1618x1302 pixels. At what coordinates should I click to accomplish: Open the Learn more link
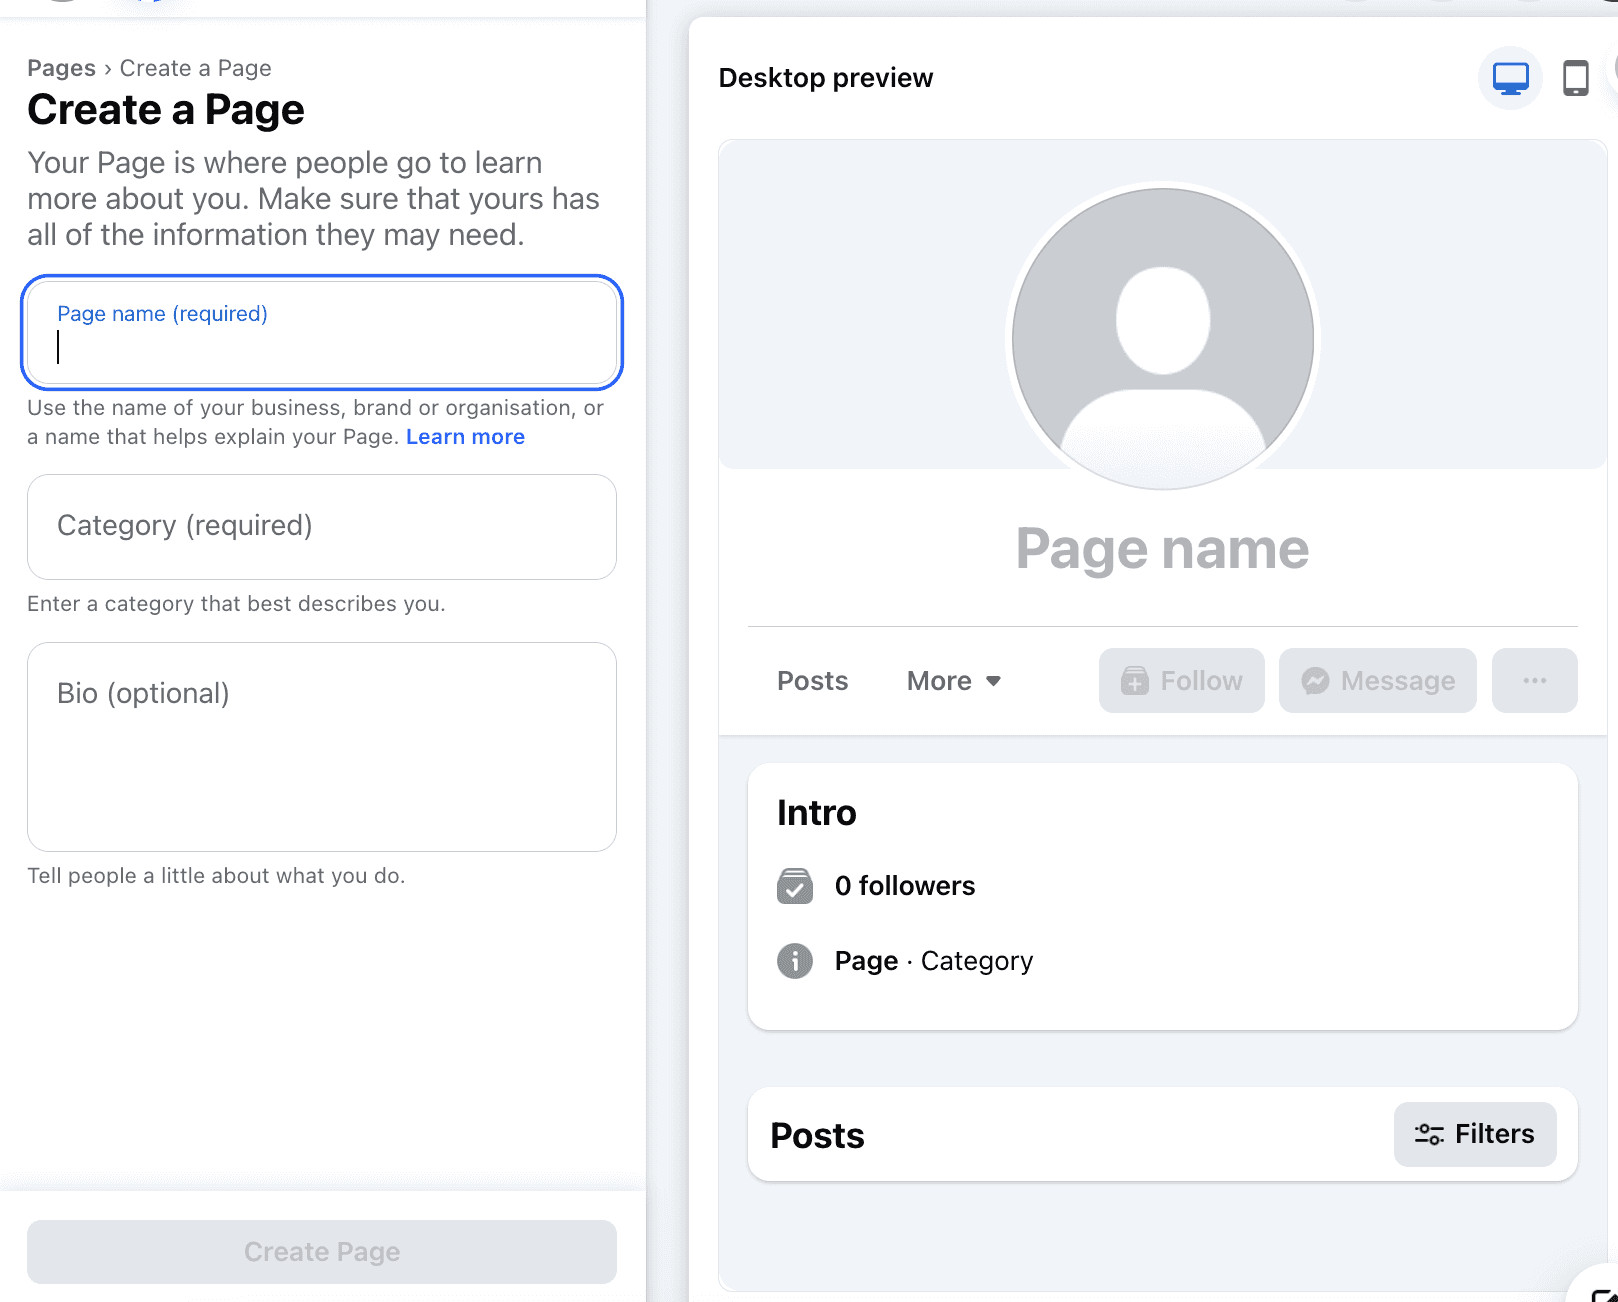click(465, 437)
